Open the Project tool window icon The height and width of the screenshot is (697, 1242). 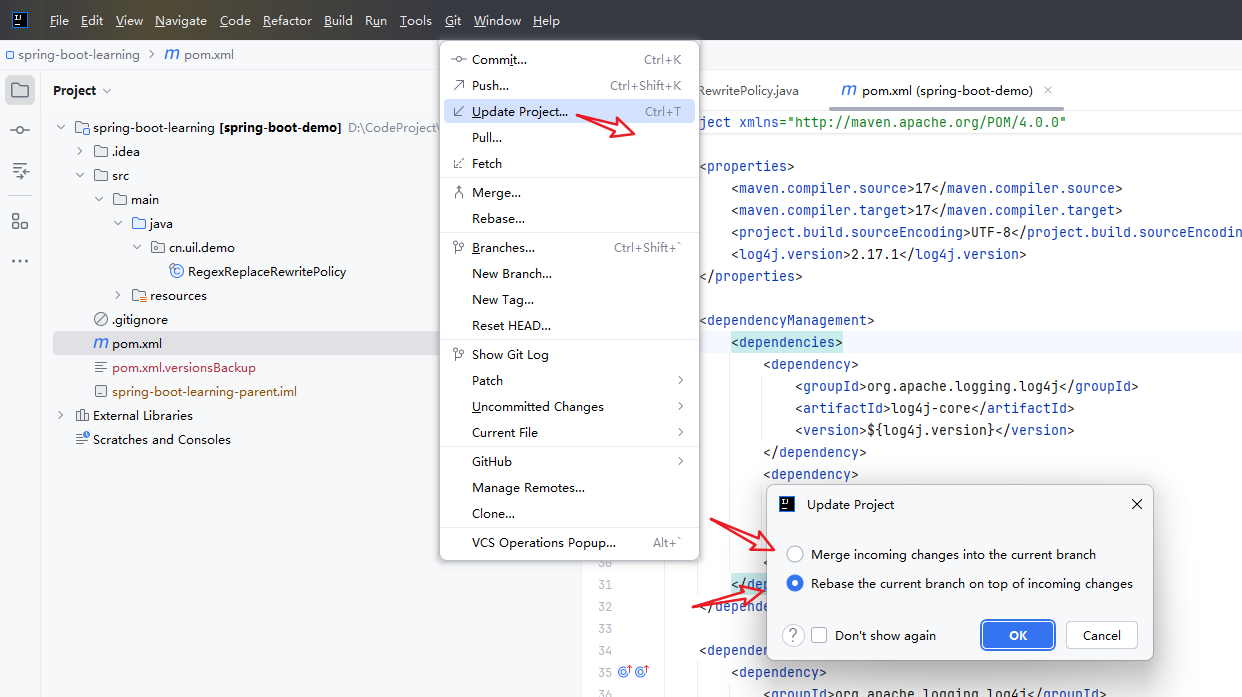(x=20, y=91)
